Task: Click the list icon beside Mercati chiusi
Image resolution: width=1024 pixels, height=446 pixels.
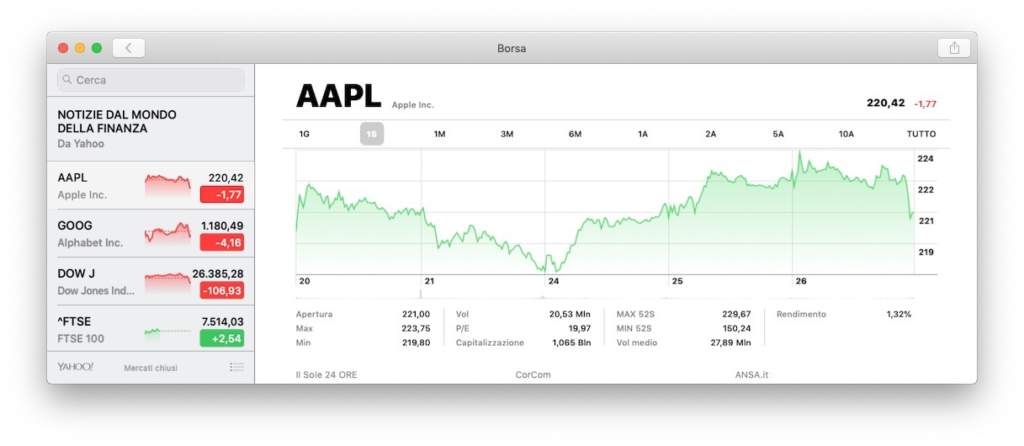Action: click(236, 367)
